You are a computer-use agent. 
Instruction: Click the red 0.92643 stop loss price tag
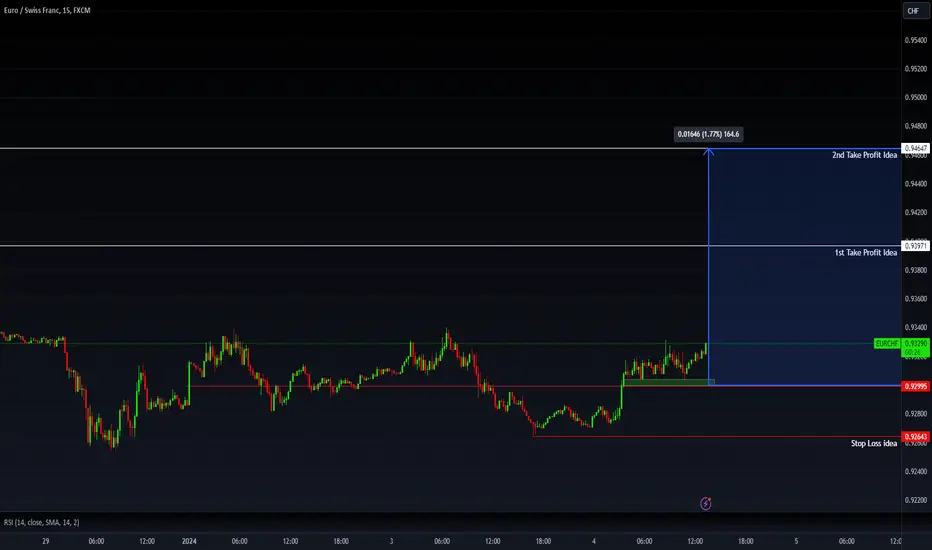(915, 437)
